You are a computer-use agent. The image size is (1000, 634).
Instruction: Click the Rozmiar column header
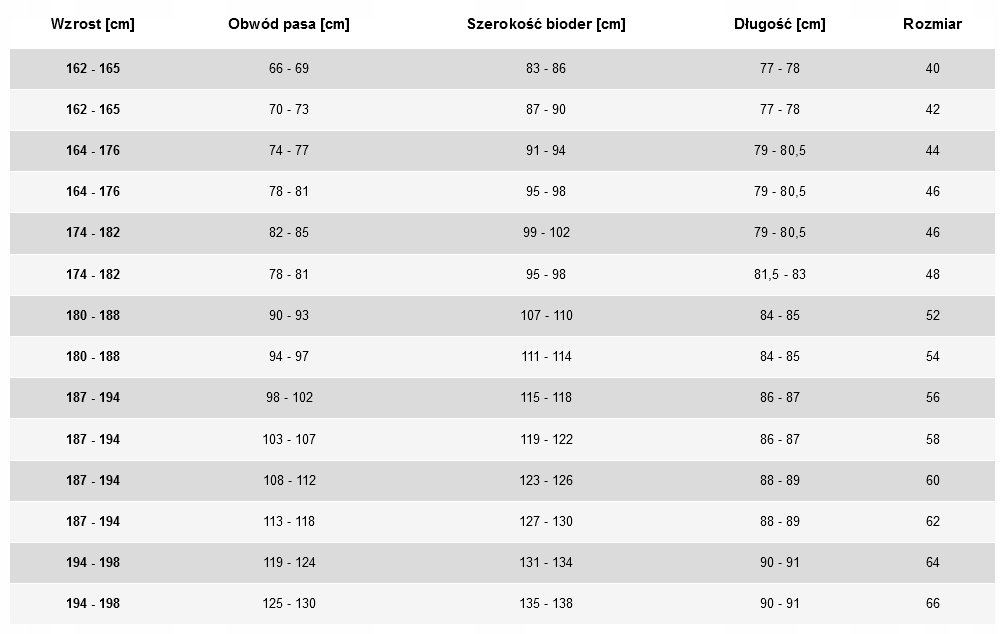tap(932, 24)
